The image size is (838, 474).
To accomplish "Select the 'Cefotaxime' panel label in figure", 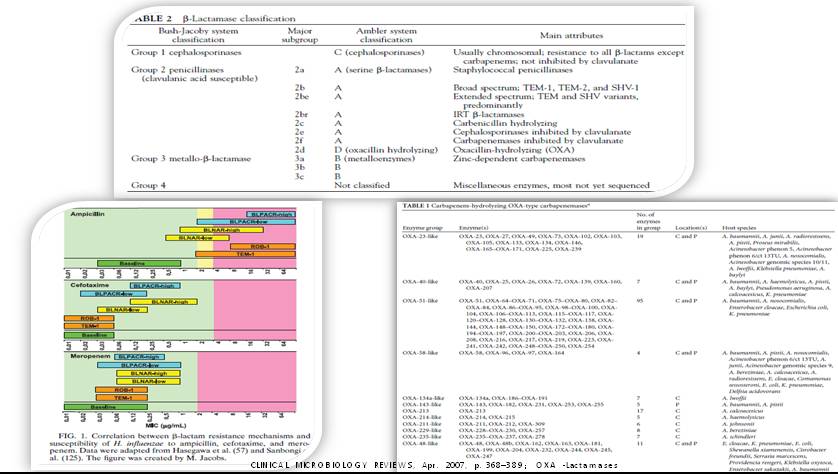I will pyautogui.click(x=88, y=285).
